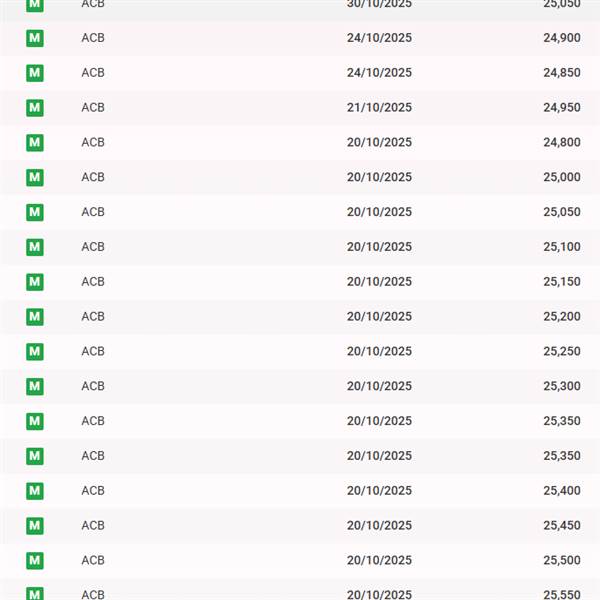The width and height of the screenshot is (600, 600).
Task: Select the 24,850 price cell
Action: 561,73
